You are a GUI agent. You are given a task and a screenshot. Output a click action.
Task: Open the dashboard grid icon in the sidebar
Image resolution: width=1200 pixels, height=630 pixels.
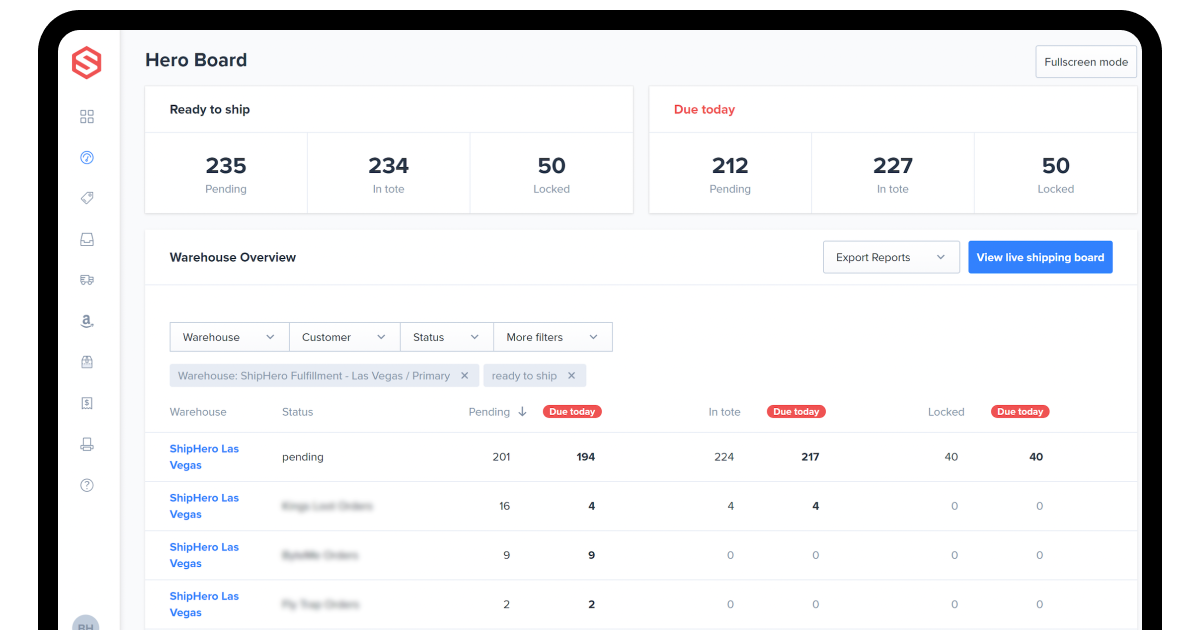point(87,117)
